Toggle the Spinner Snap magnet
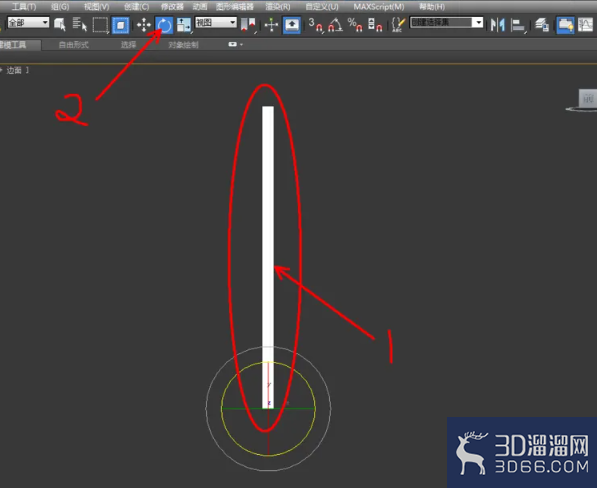 tap(375, 25)
